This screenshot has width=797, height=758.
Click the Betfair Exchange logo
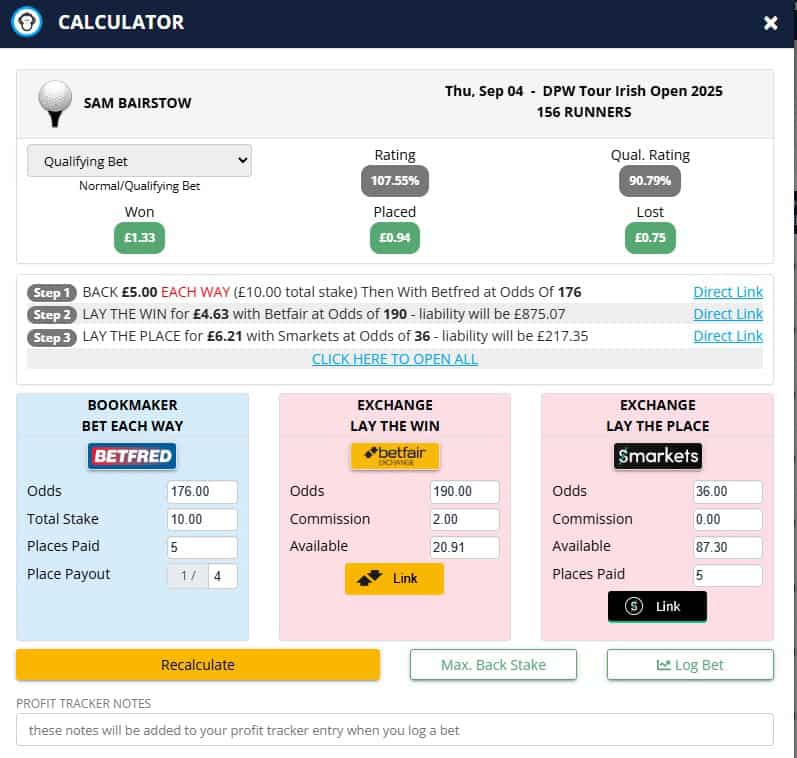pos(394,457)
